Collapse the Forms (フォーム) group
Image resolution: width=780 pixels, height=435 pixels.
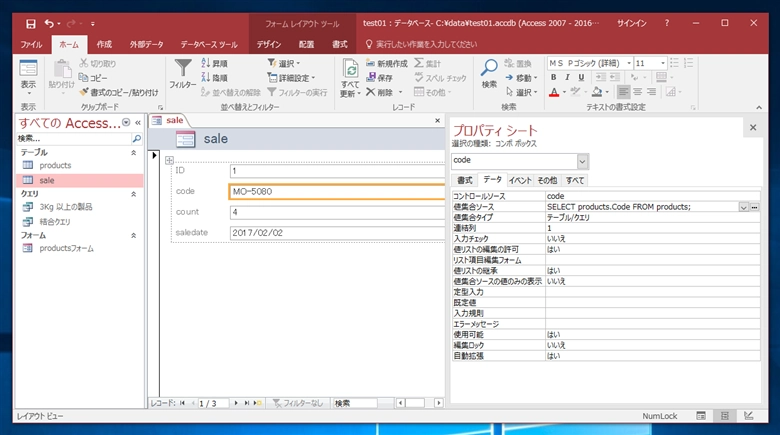pyautogui.click(x=133, y=235)
